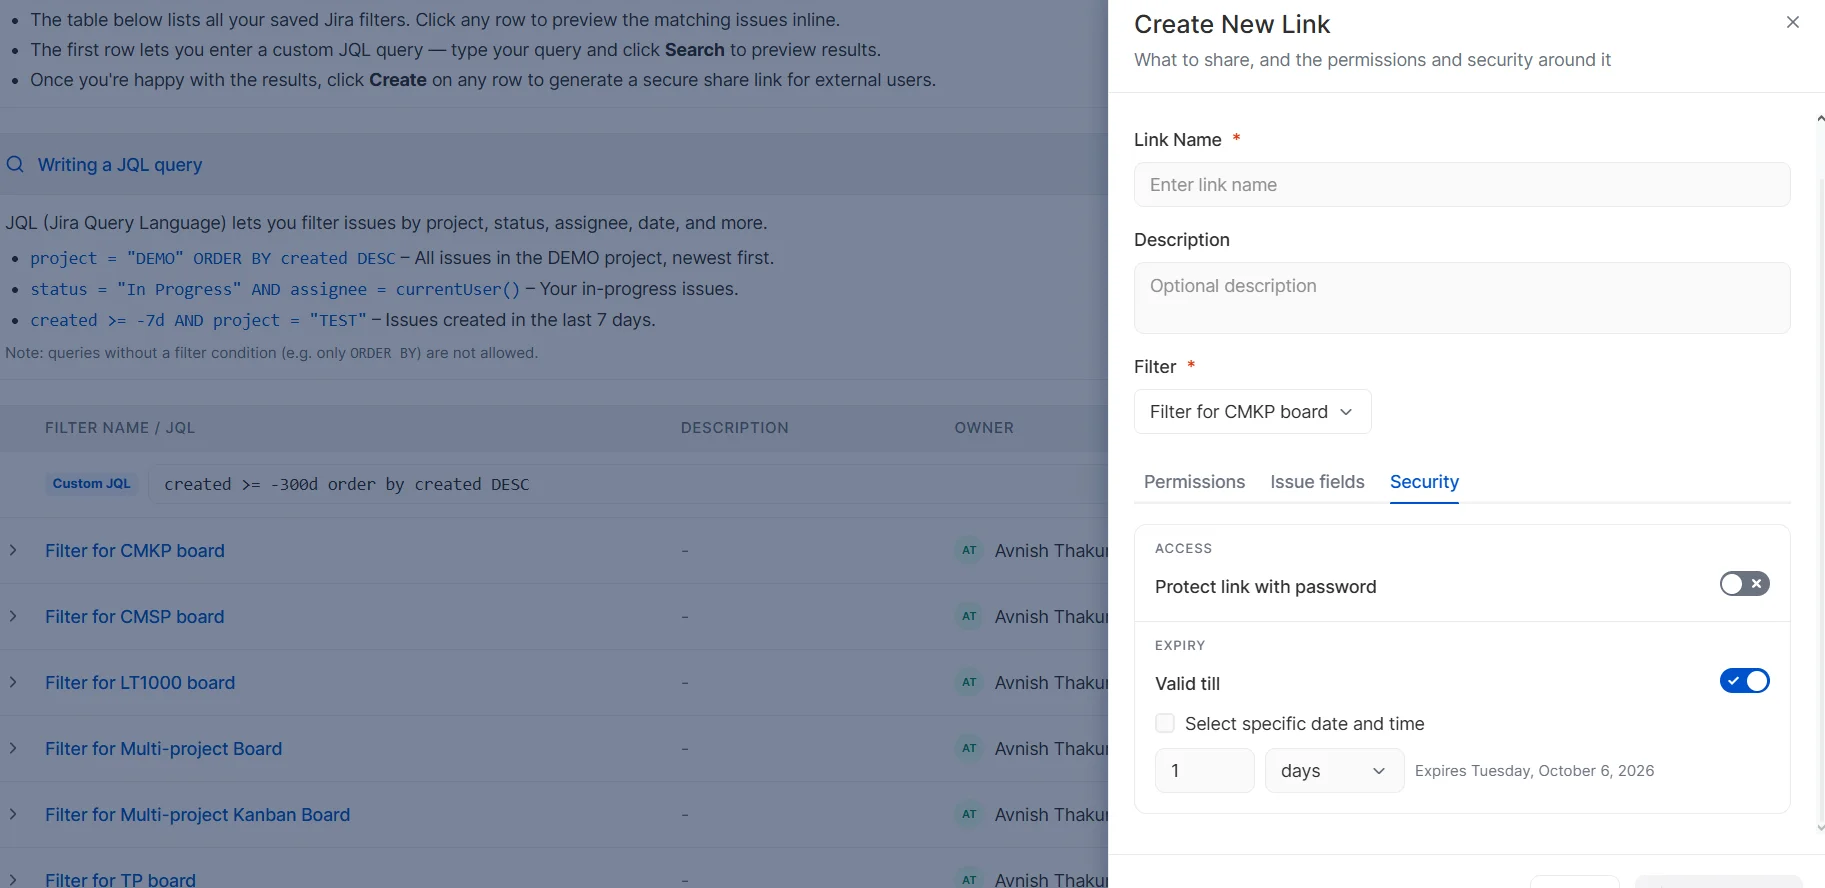
Task: Turn off the Valid till toggle
Action: point(1744,681)
